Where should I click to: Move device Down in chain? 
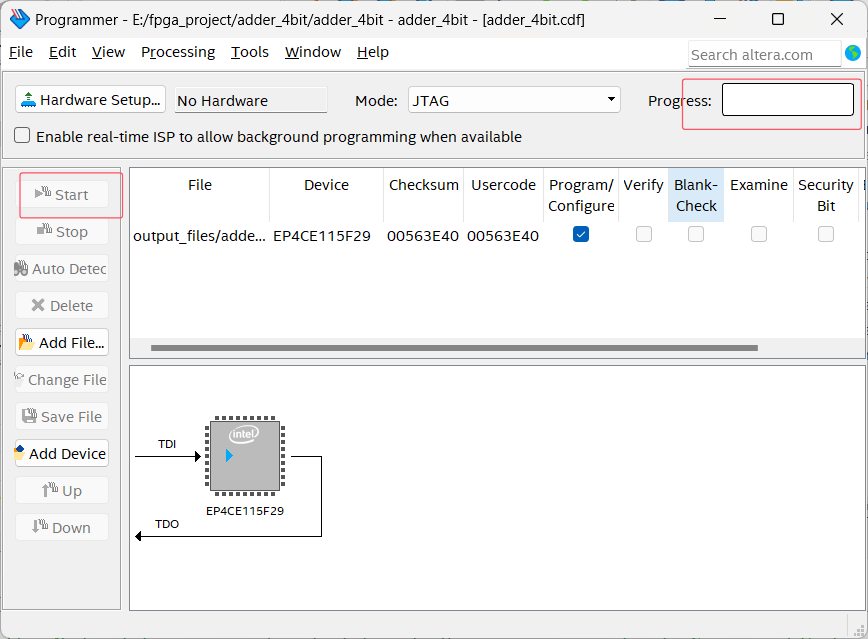click(62, 528)
